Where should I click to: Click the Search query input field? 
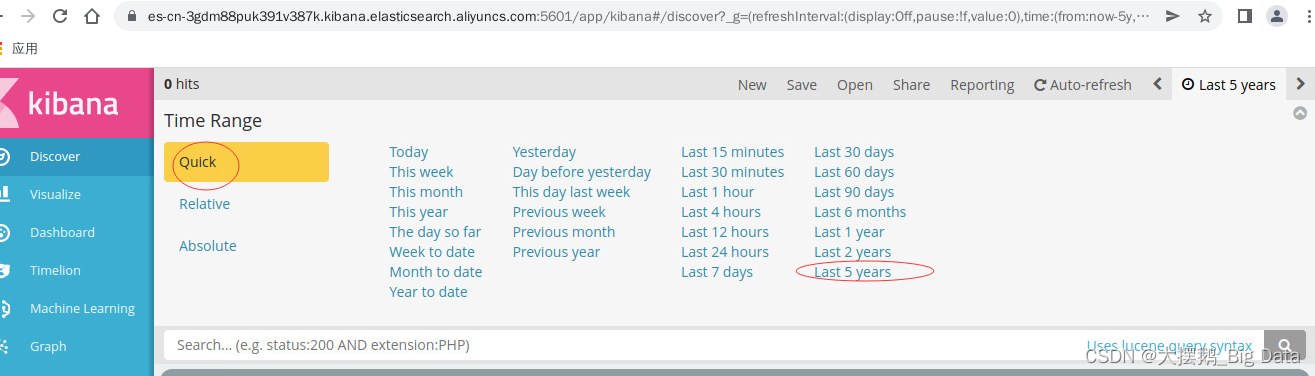pos(714,345)
